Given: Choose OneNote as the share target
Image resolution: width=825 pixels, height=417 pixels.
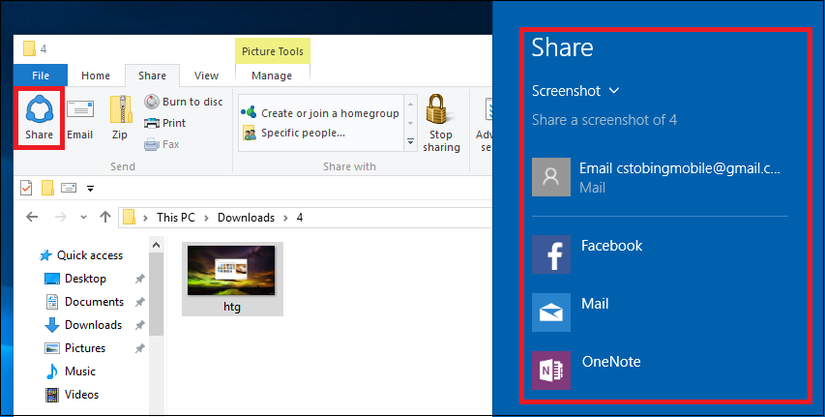Looking at the screenshot, I should 610,362.
